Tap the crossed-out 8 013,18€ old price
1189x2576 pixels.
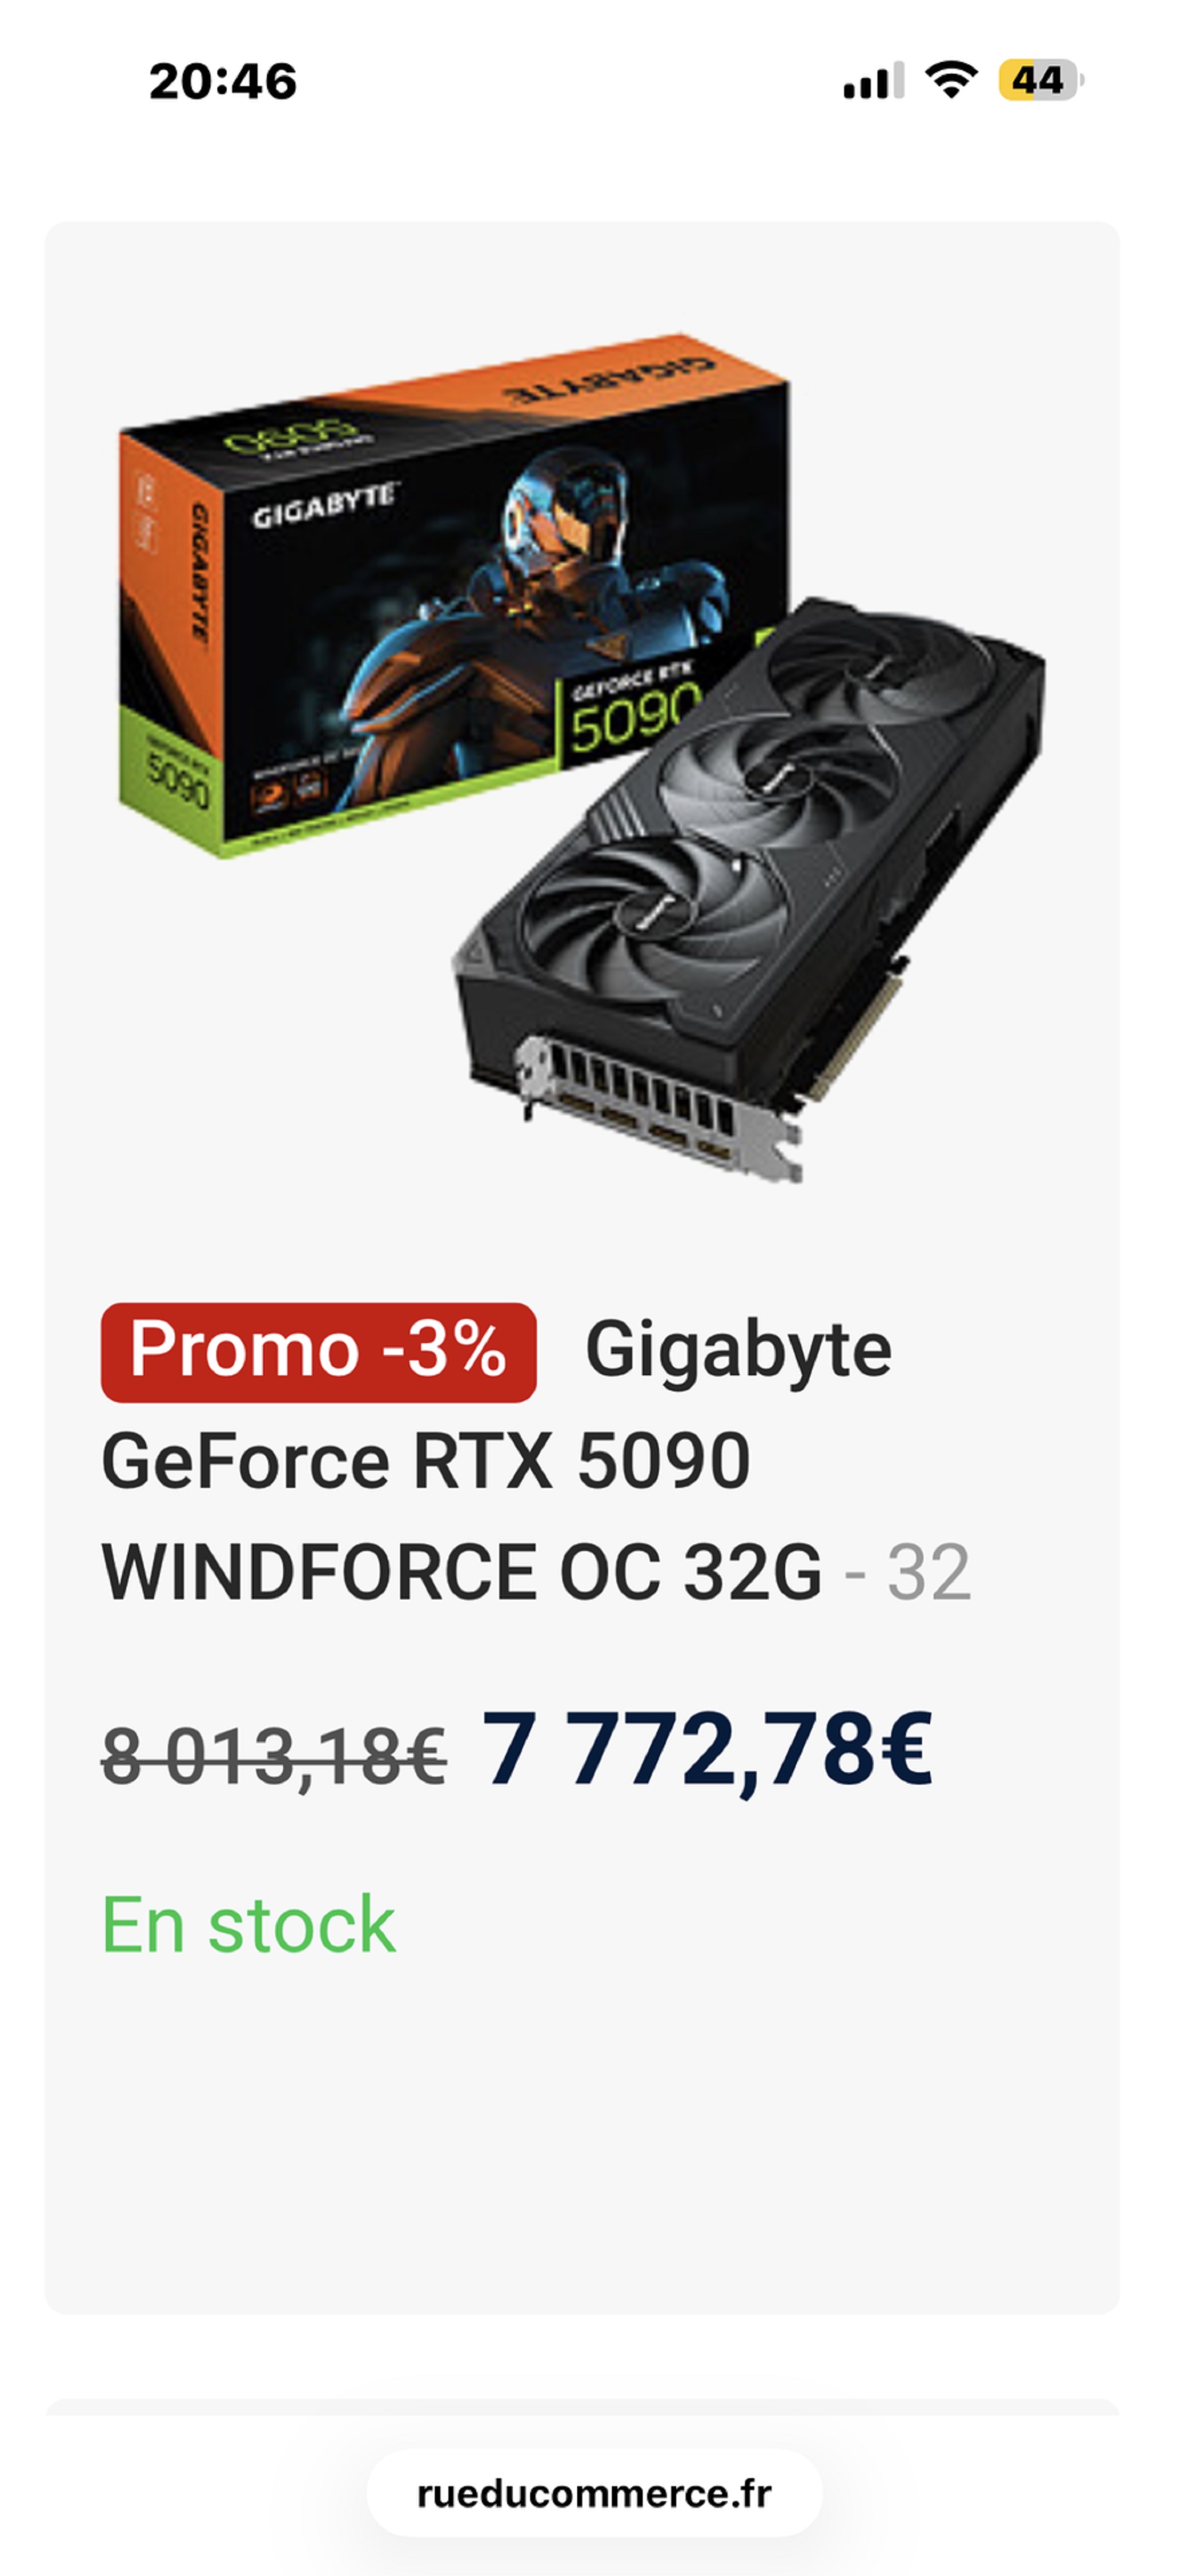tap(274, 1757)
